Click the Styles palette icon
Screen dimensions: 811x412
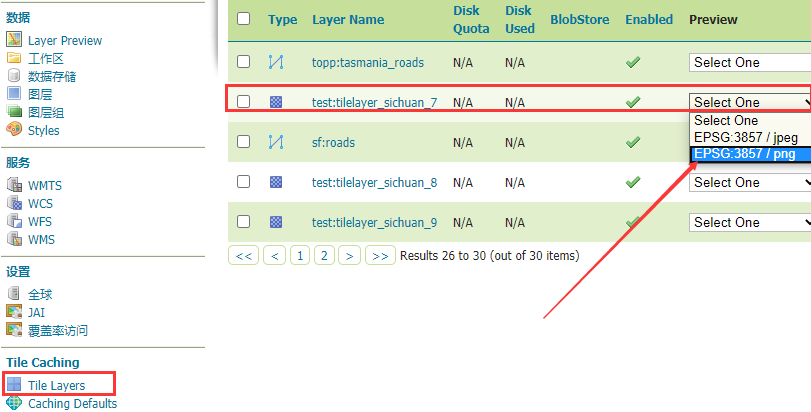(x=14, y=129)
